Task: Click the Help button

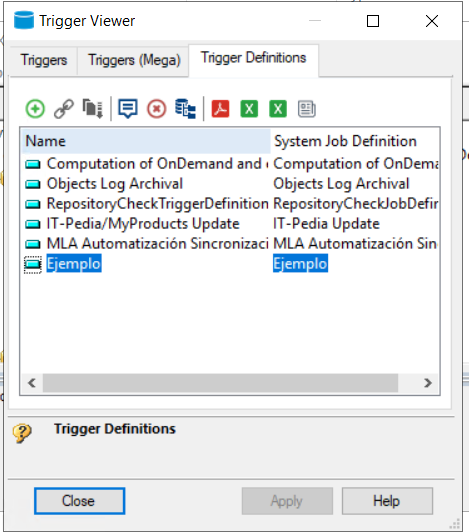Action: pyautogui.click(x=387, y=501)
